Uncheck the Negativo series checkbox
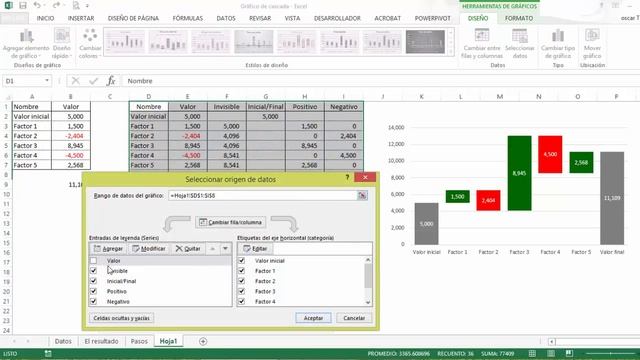The width and height of the screenshot is (640, 360). tap(93, 301)
